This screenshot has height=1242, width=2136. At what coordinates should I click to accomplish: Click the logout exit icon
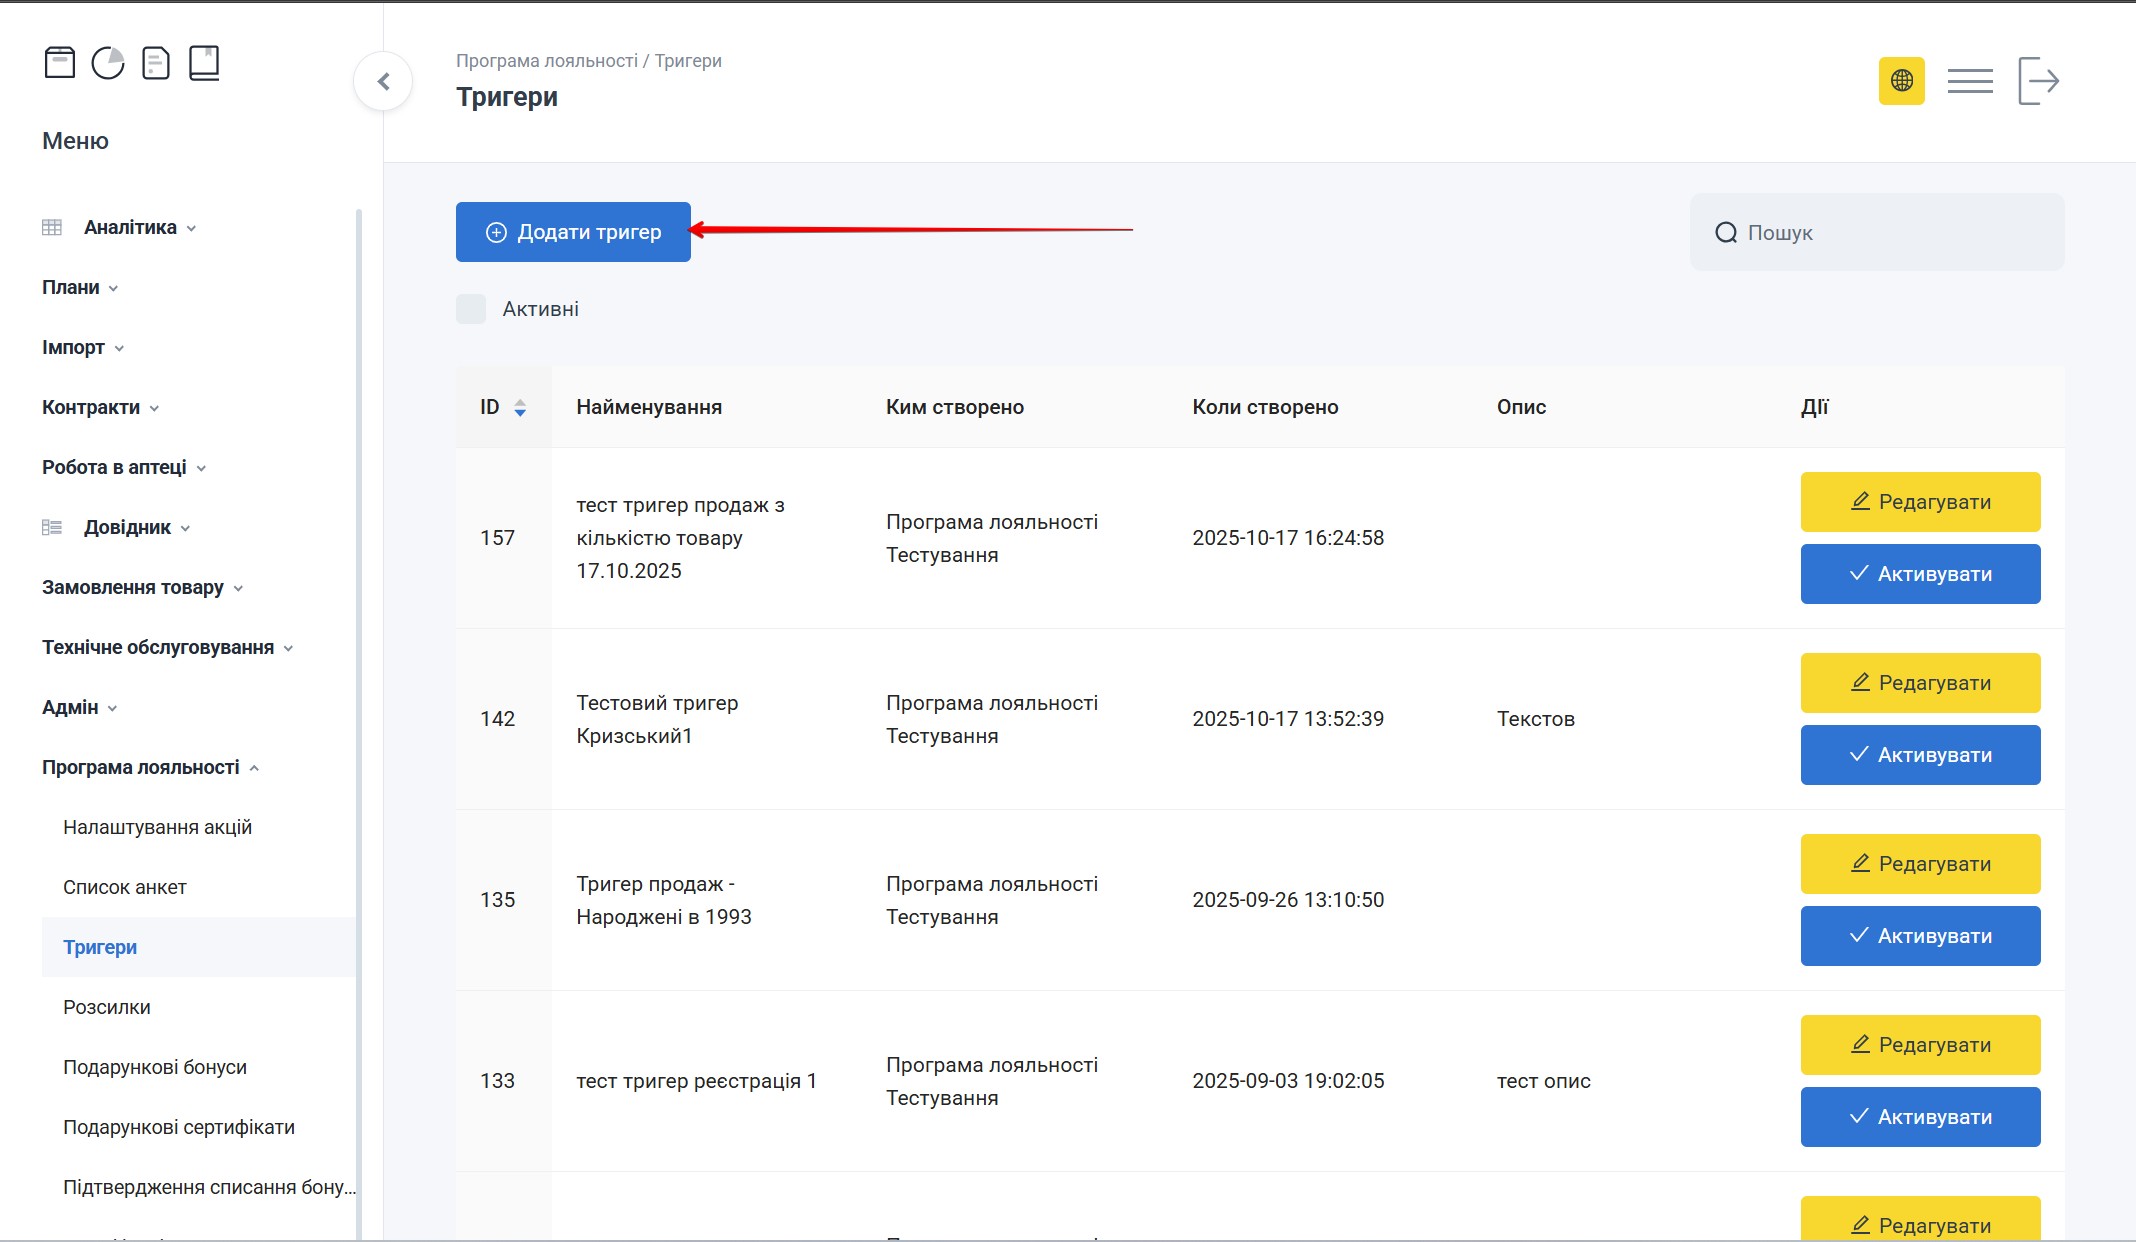point(2038,81)
